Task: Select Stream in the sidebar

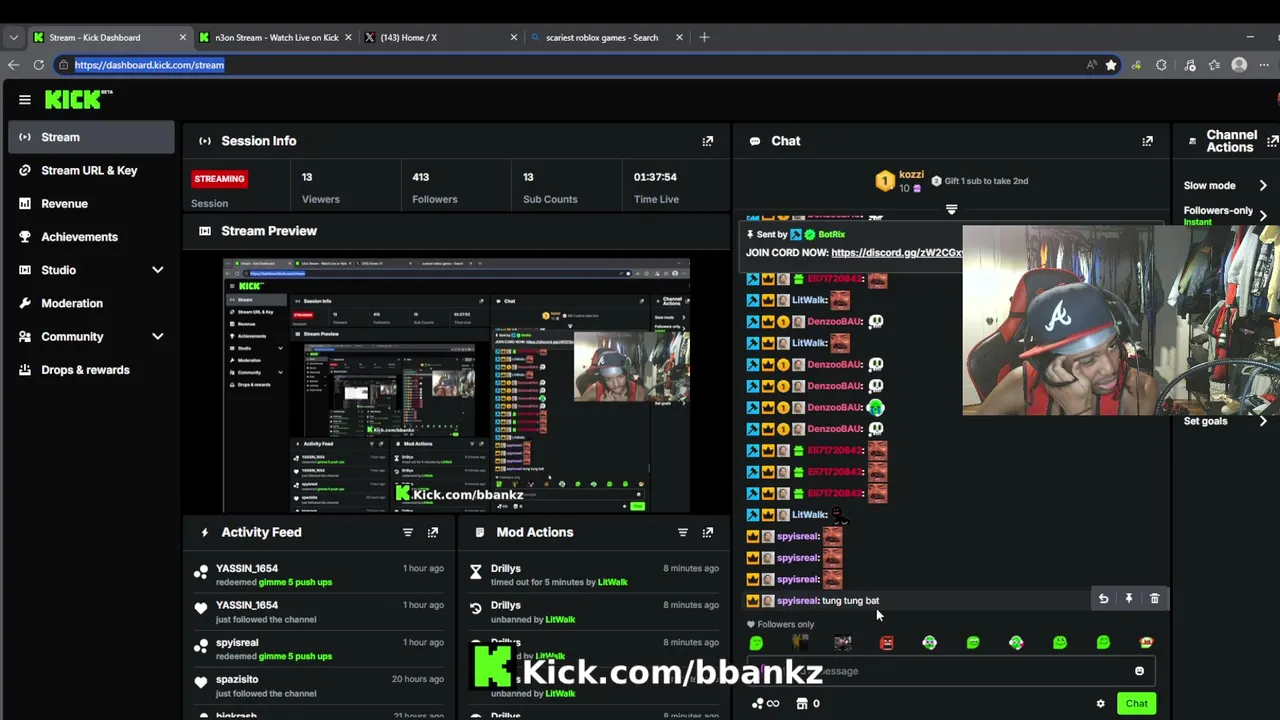Action: 91,137
